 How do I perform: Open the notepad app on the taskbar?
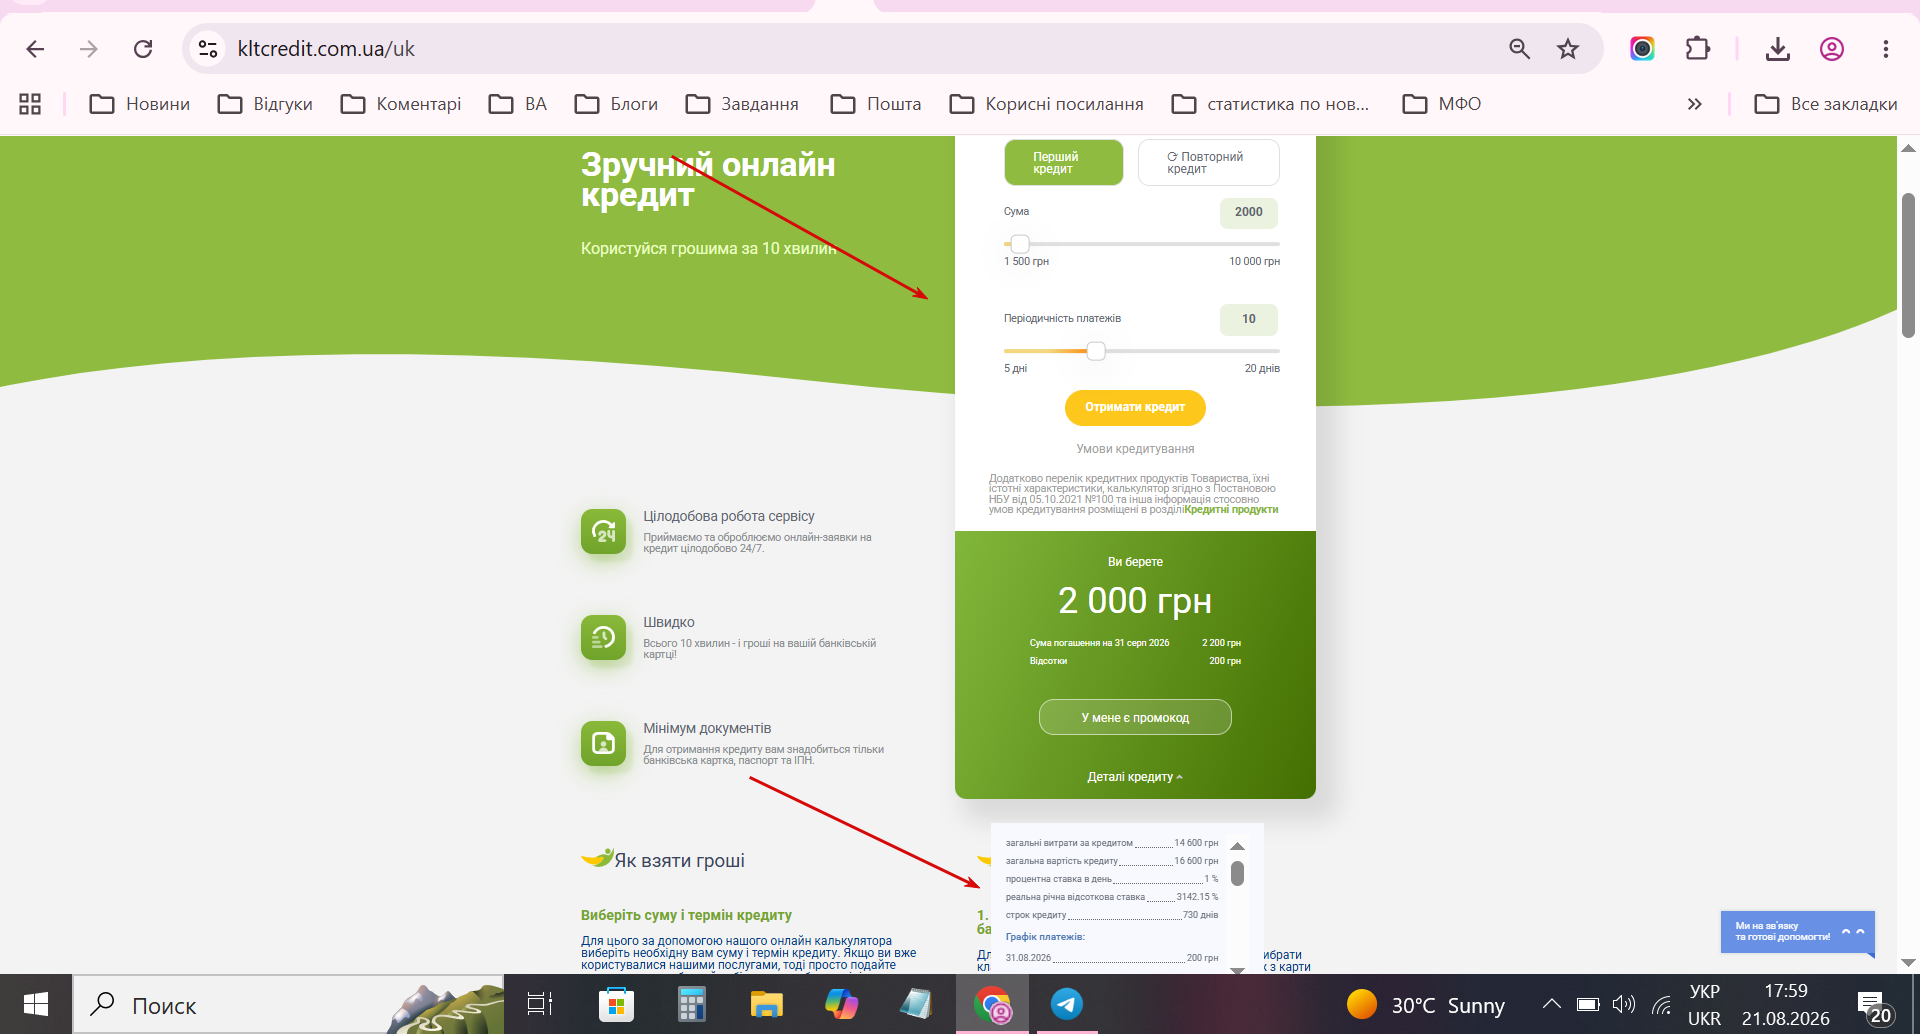click(x=916, y=1004)
